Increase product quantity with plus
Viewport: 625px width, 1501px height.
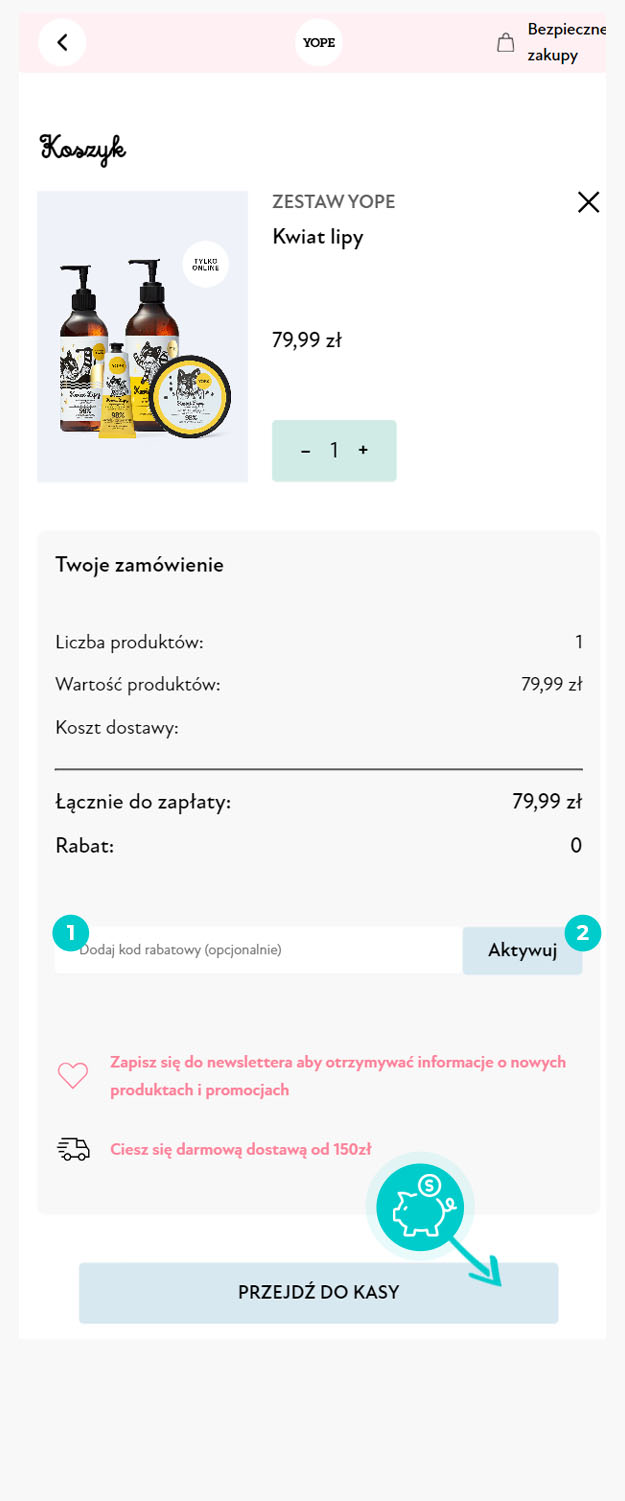pos(363,451)
